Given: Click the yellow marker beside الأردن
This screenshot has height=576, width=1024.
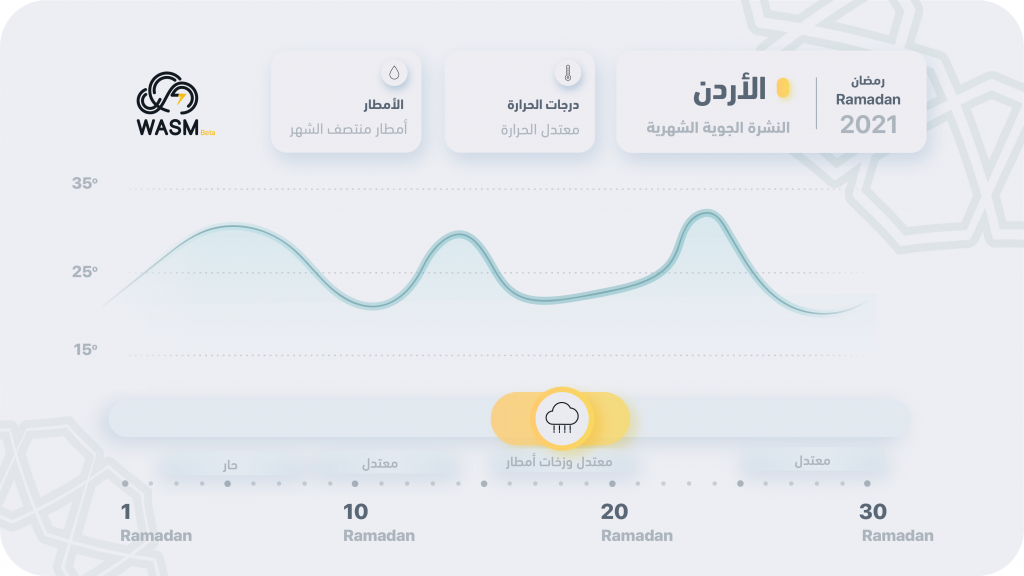Looking at the screenshot, I should tap(782, 88).
